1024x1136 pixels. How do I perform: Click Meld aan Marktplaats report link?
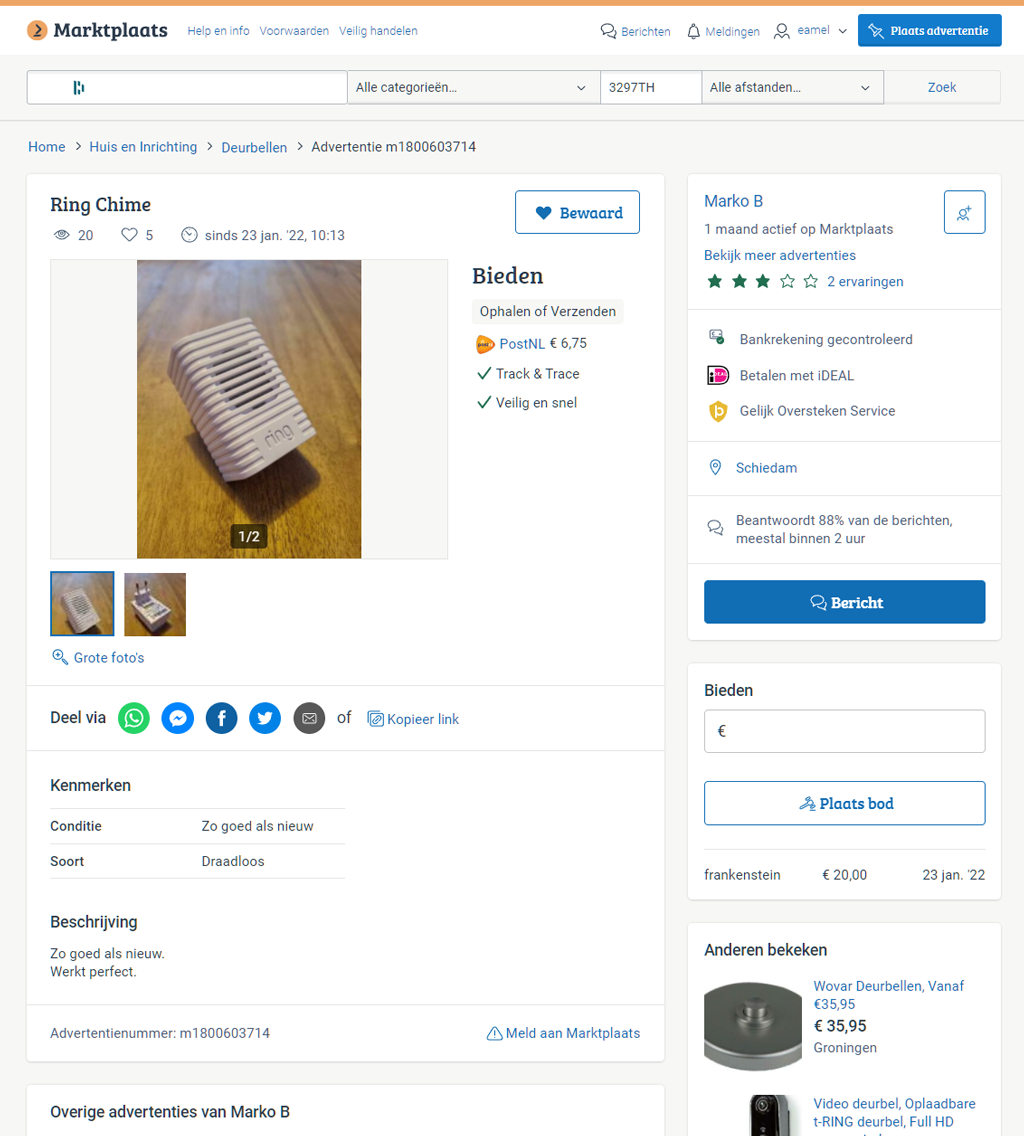563,1033
